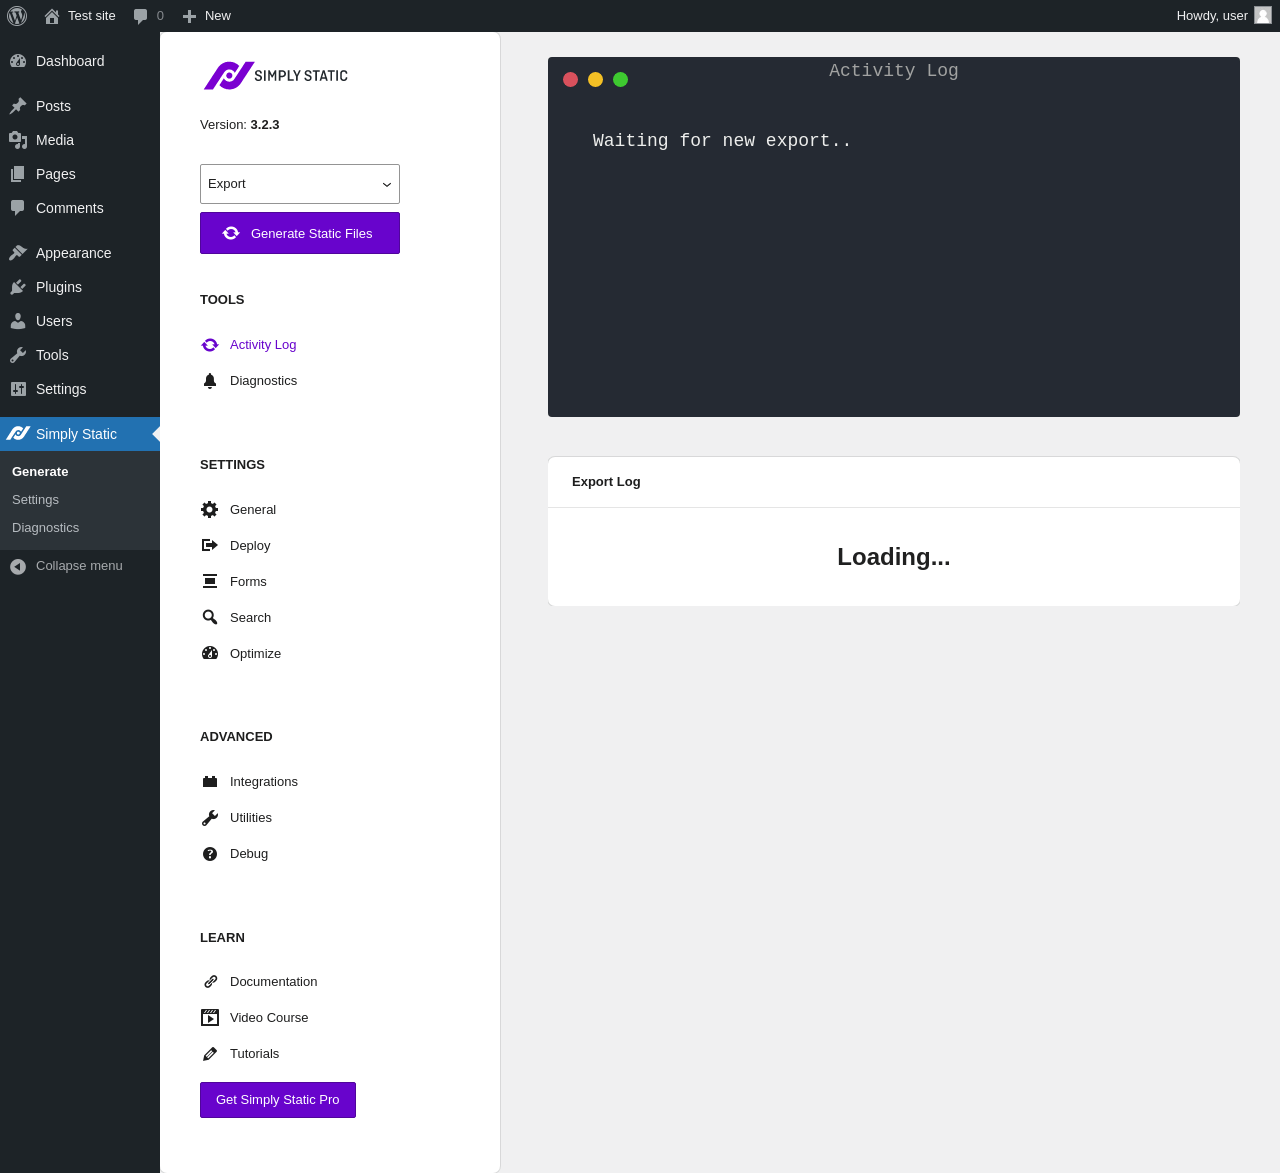1280x1173 pixels.
Task: Click the Appearance paintbrush icon
Action: (18, 253)
